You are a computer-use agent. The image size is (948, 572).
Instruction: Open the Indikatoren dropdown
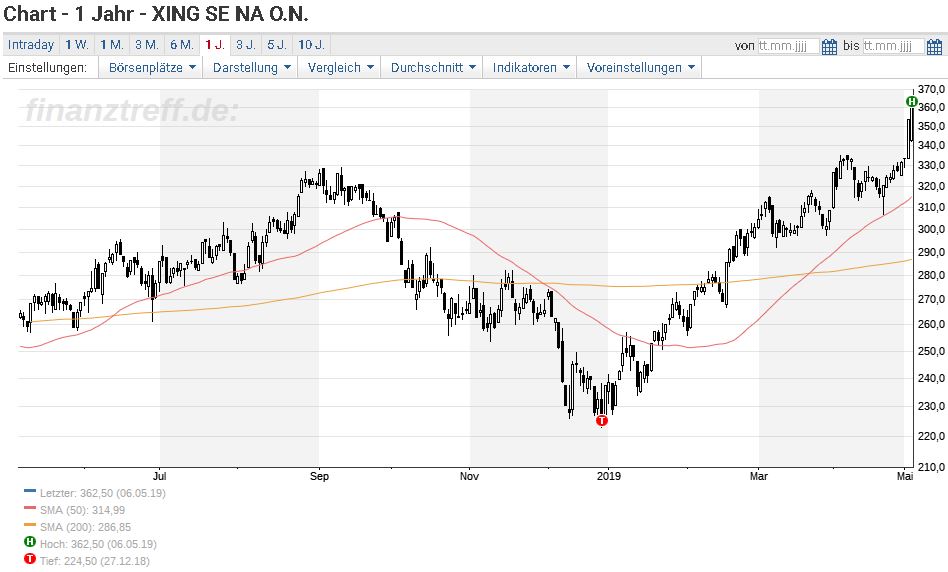click(530, 68)
